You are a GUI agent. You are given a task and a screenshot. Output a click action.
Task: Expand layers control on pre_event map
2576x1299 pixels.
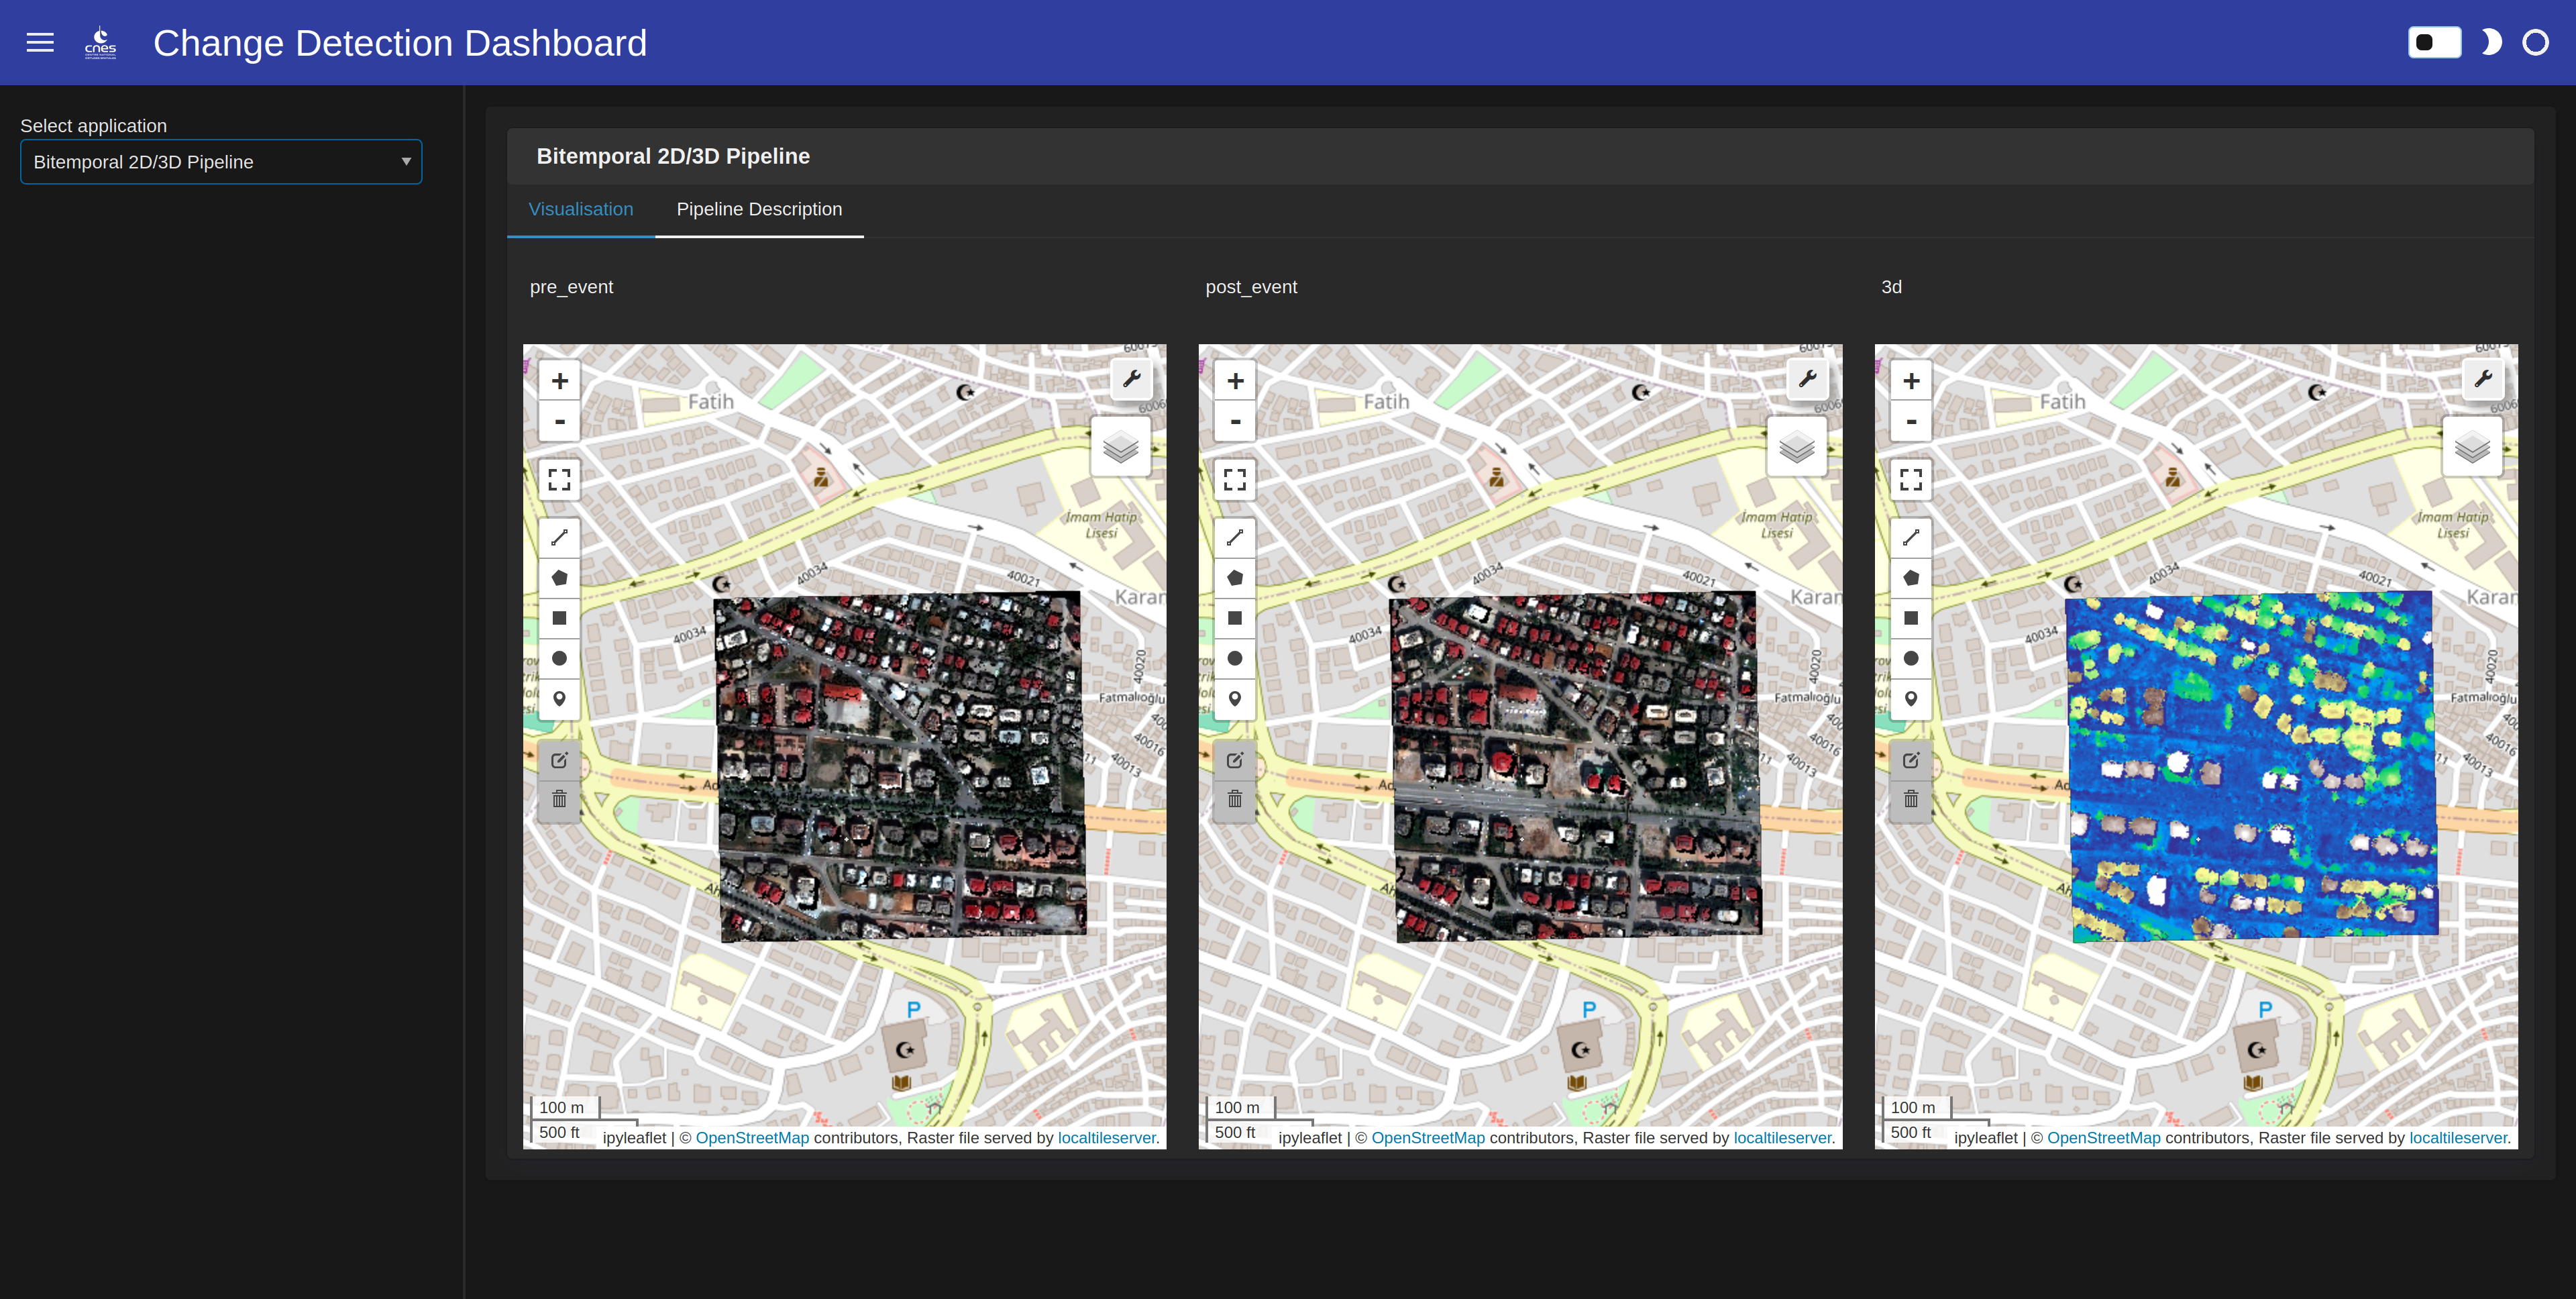1120,447
